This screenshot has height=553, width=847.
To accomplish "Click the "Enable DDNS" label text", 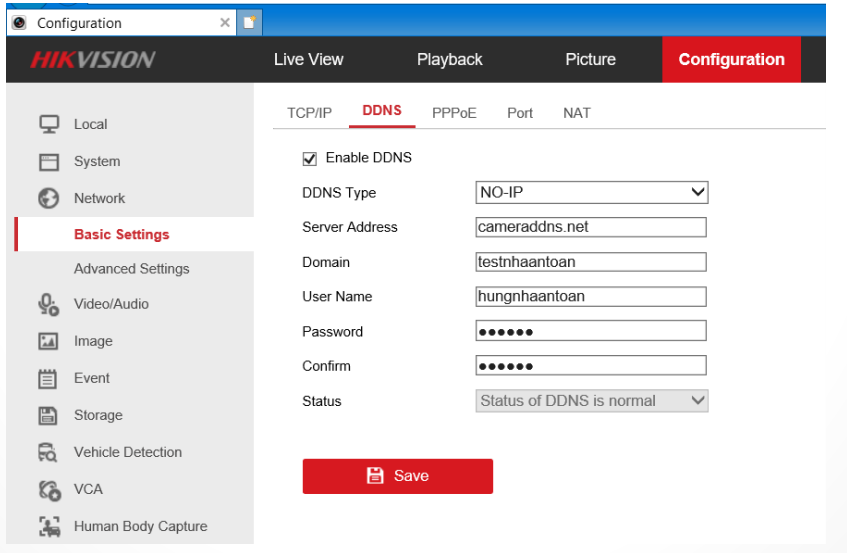I will pos(369,158).
